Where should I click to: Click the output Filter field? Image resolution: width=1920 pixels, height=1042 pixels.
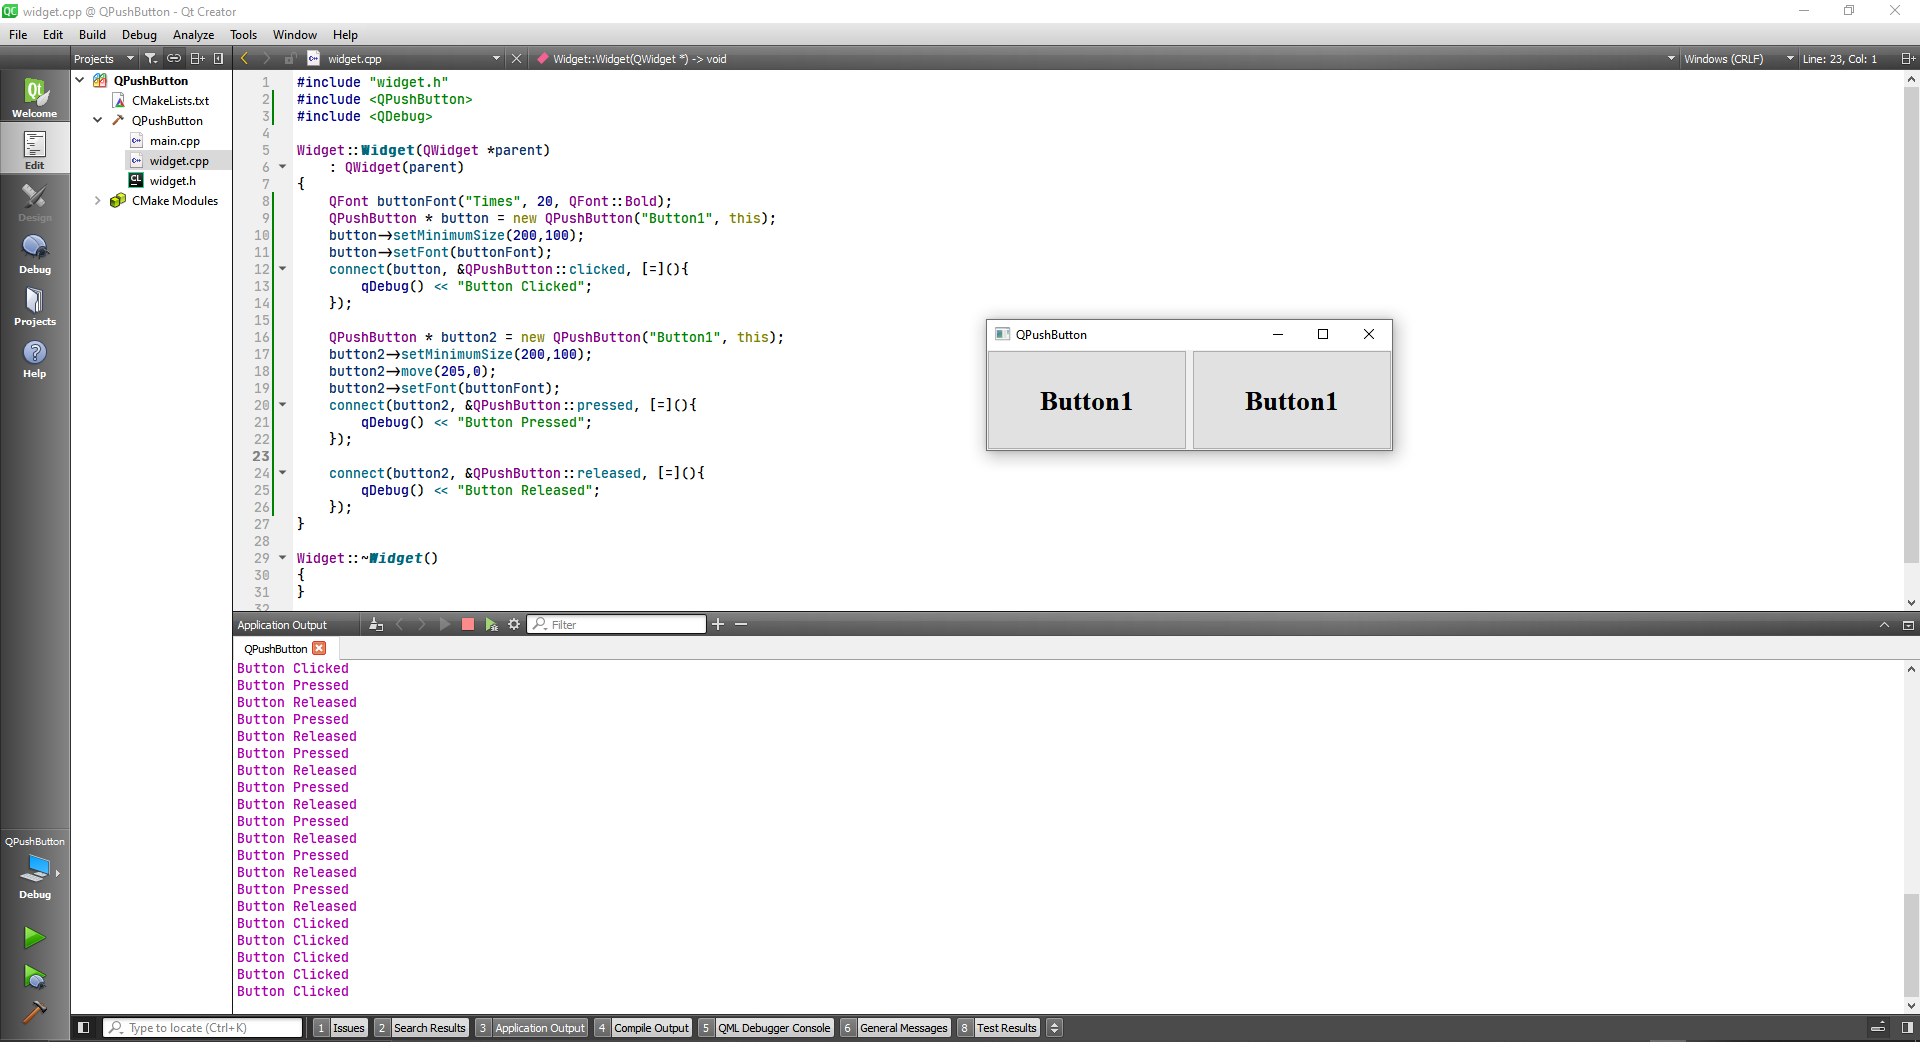(x=617, y=624)
